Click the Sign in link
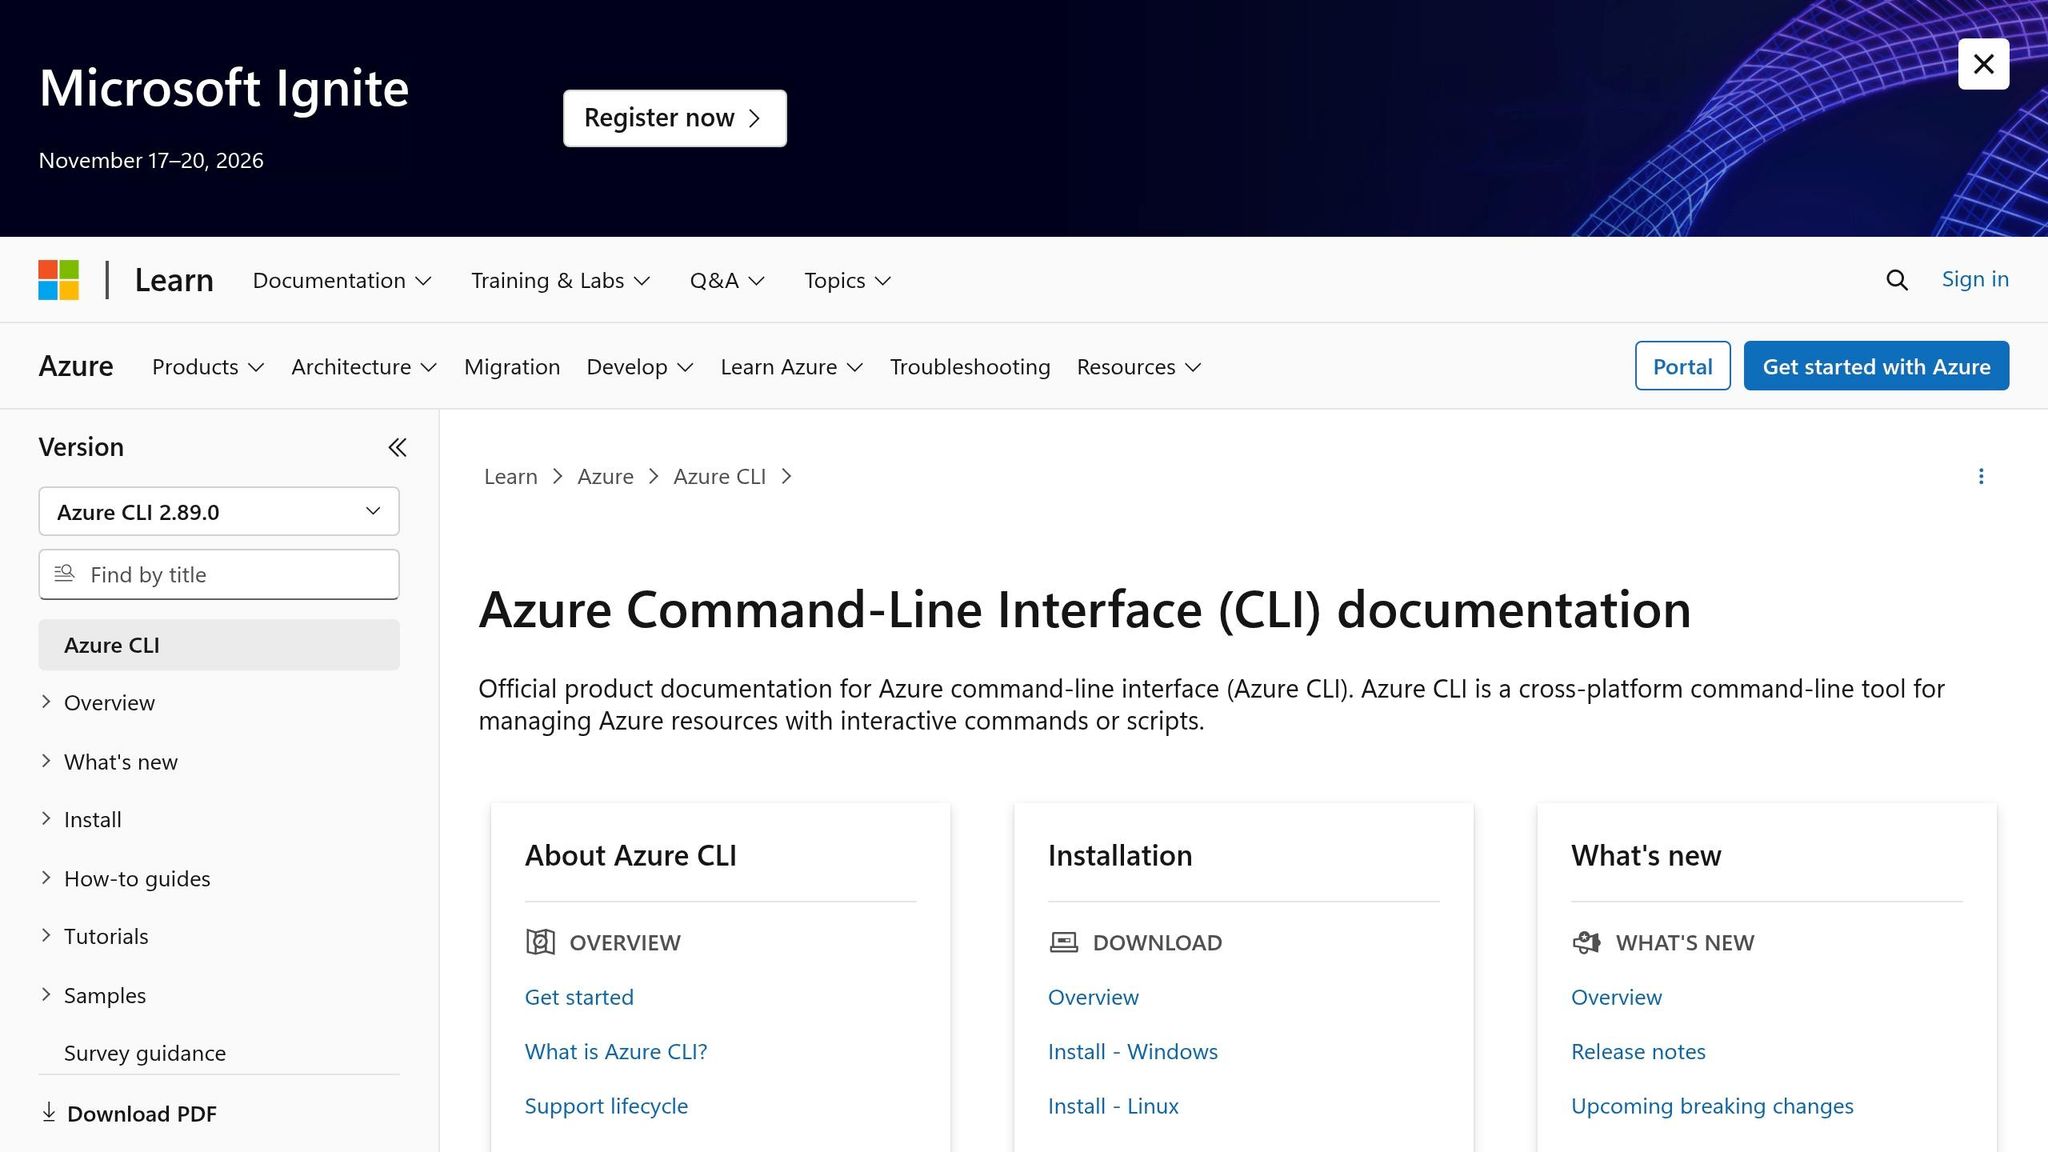The height and width of the screenshot is (1152, 2048). pyautogui.click(x=1975, y=279)
